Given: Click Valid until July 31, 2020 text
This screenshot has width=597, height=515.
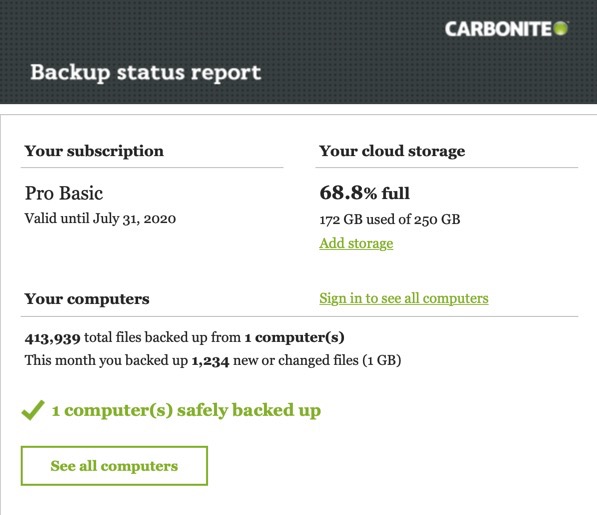Looking at the screenshot, I should tap(100, 219).
